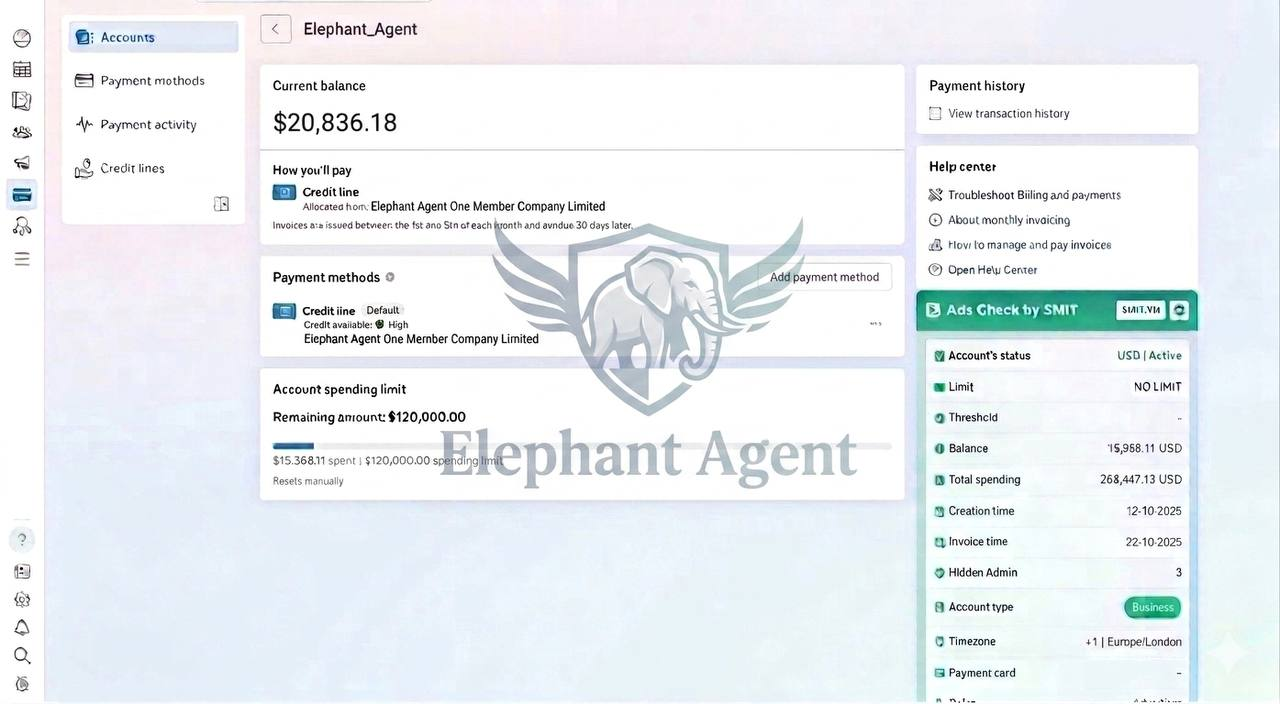This screenshot has width=1280, height=704.
Task: Click the info icon beside Payment methods heading
Action: (390, 277)
